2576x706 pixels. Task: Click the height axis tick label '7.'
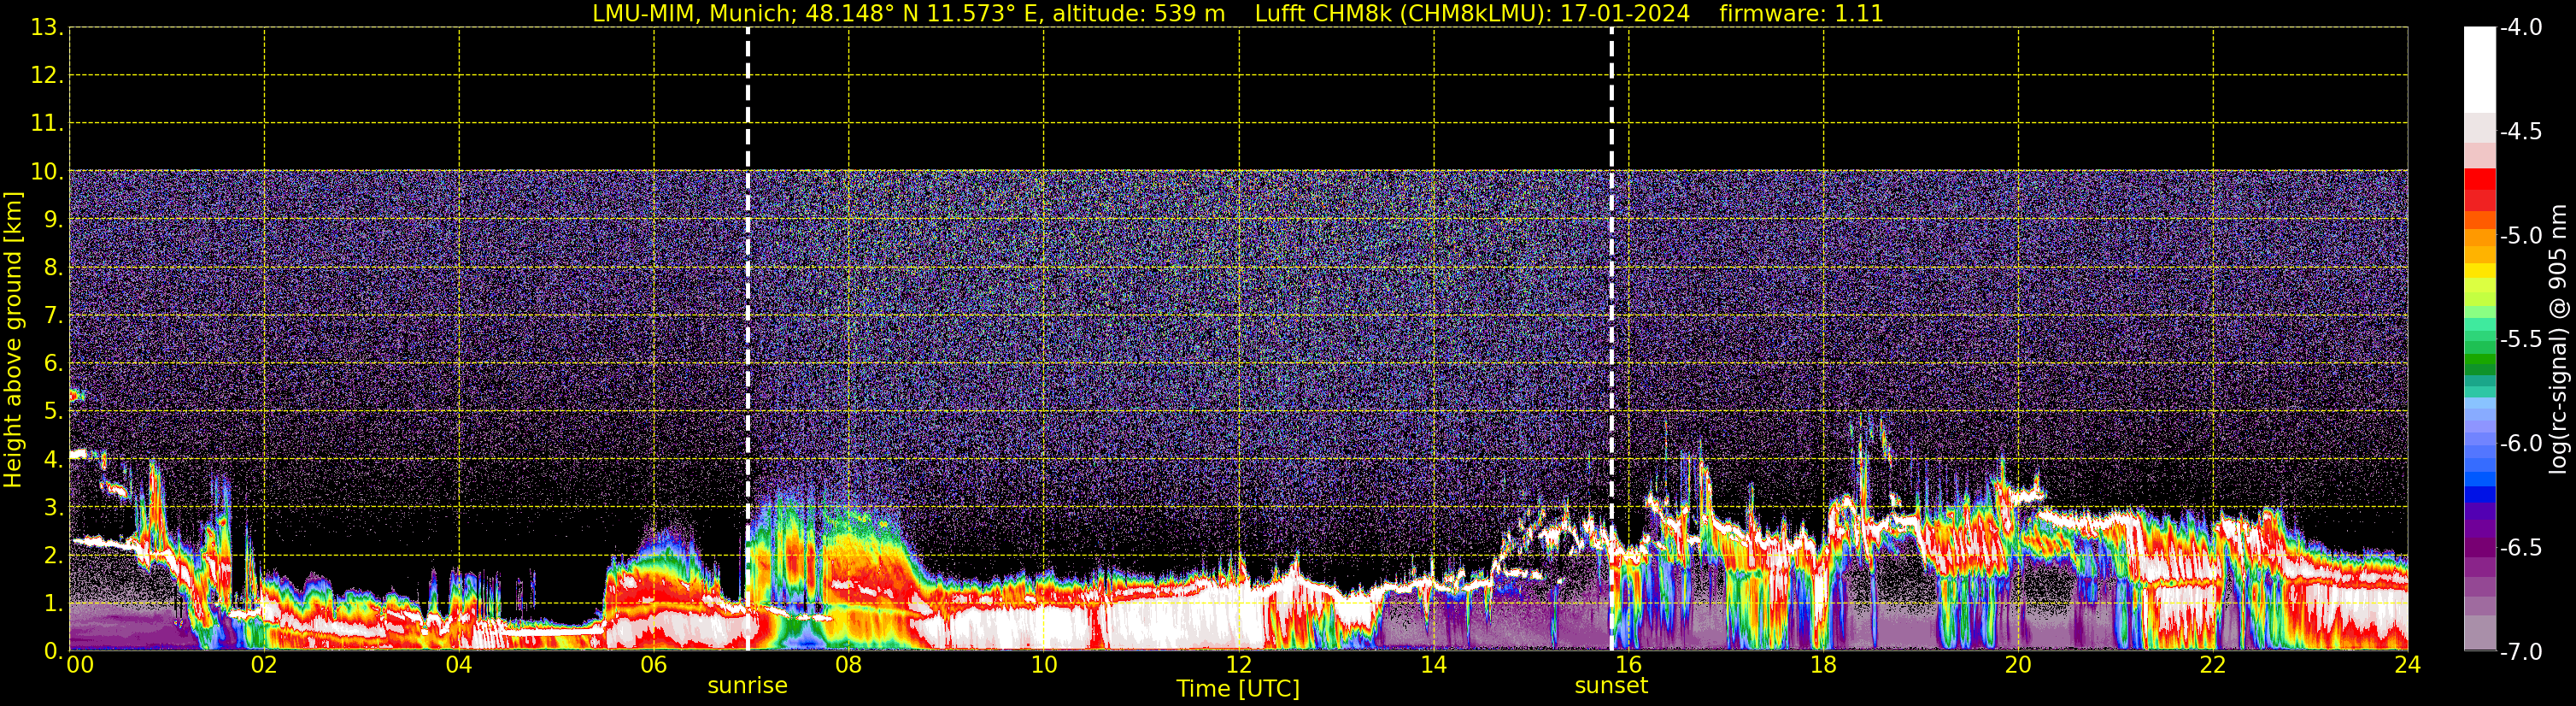point(54,316)
